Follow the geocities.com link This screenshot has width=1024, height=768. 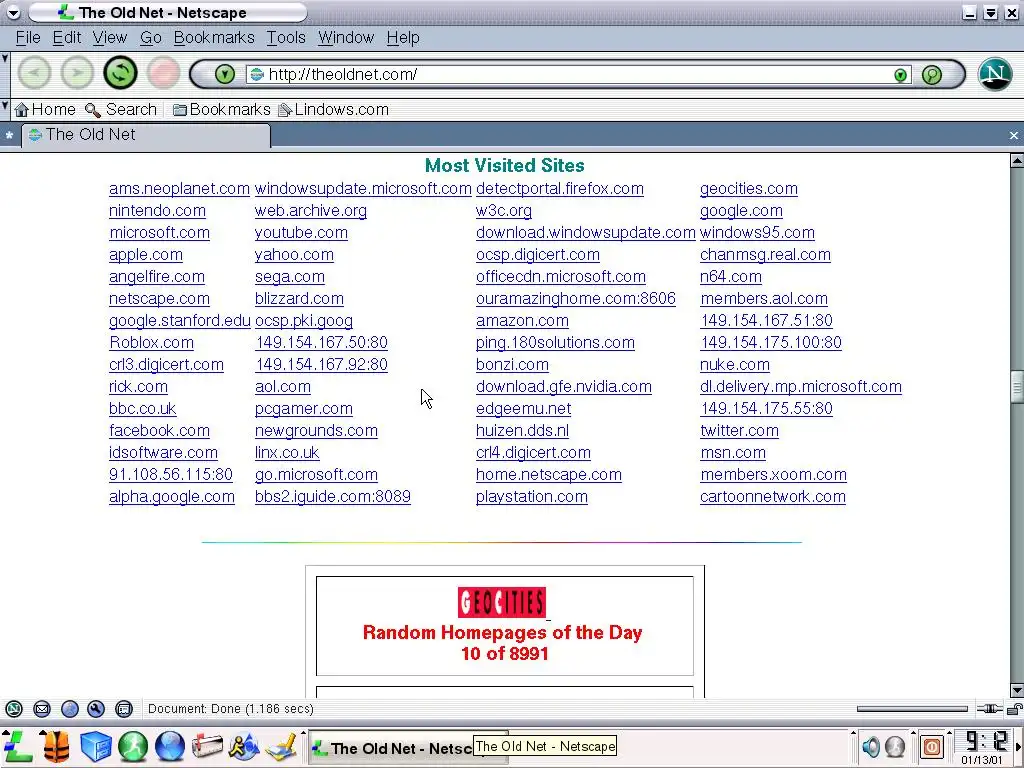click(x=748, y=189)
